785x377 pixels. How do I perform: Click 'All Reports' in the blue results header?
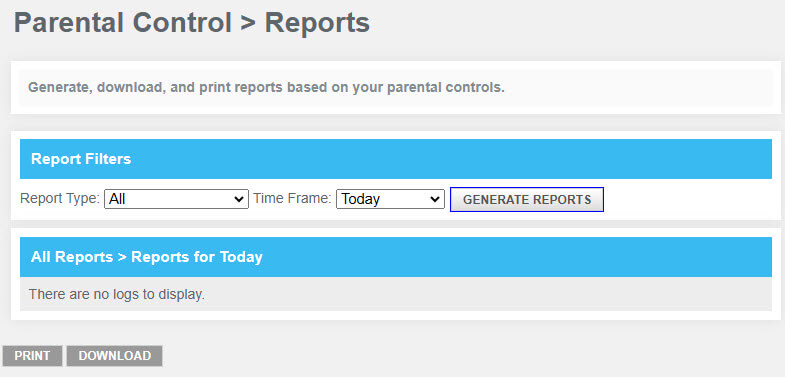click(x=72, y=257)
